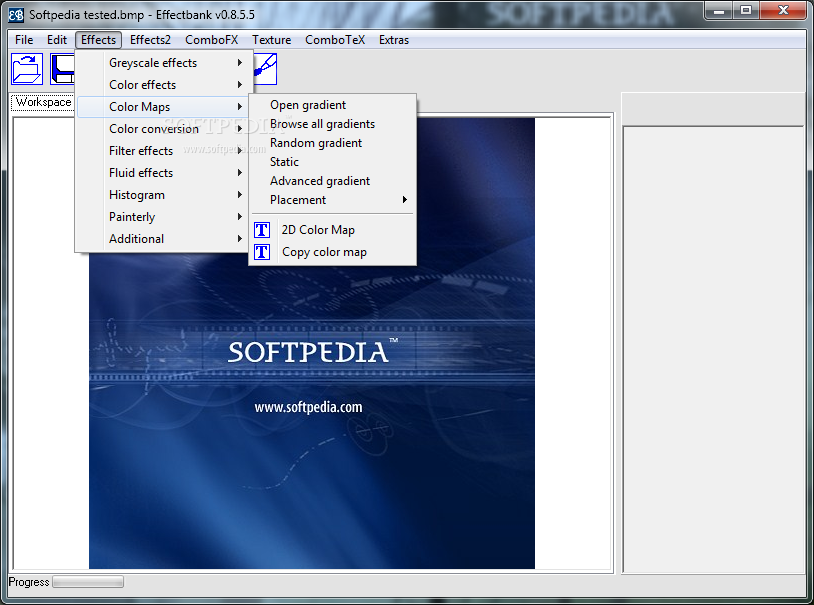Click the empty right side panel
The width and height of the screenshot is (814, 605).
tap(714, 349)
